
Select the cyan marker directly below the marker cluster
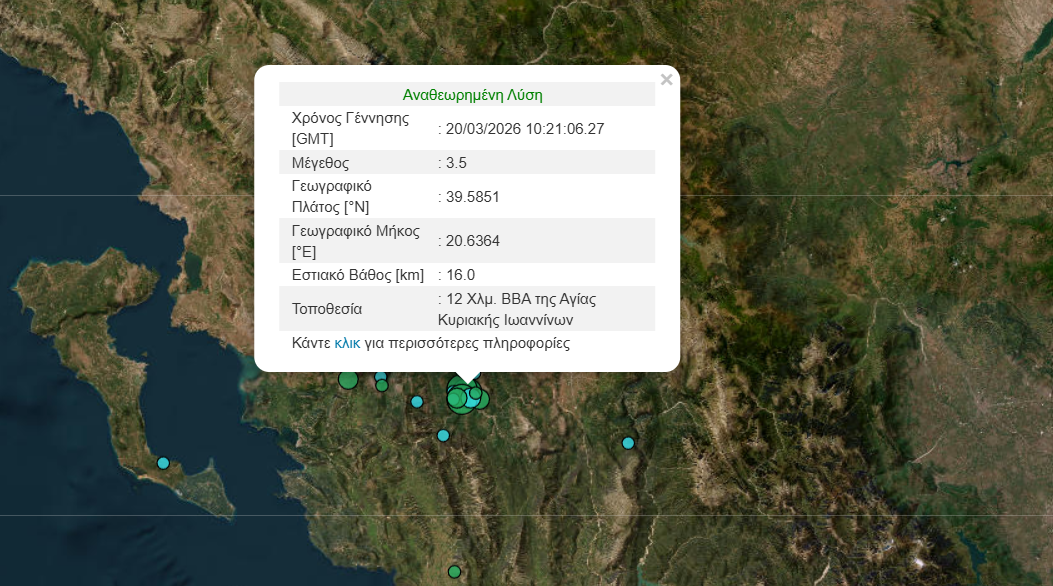pyautogui.click(x=443, y=435)
